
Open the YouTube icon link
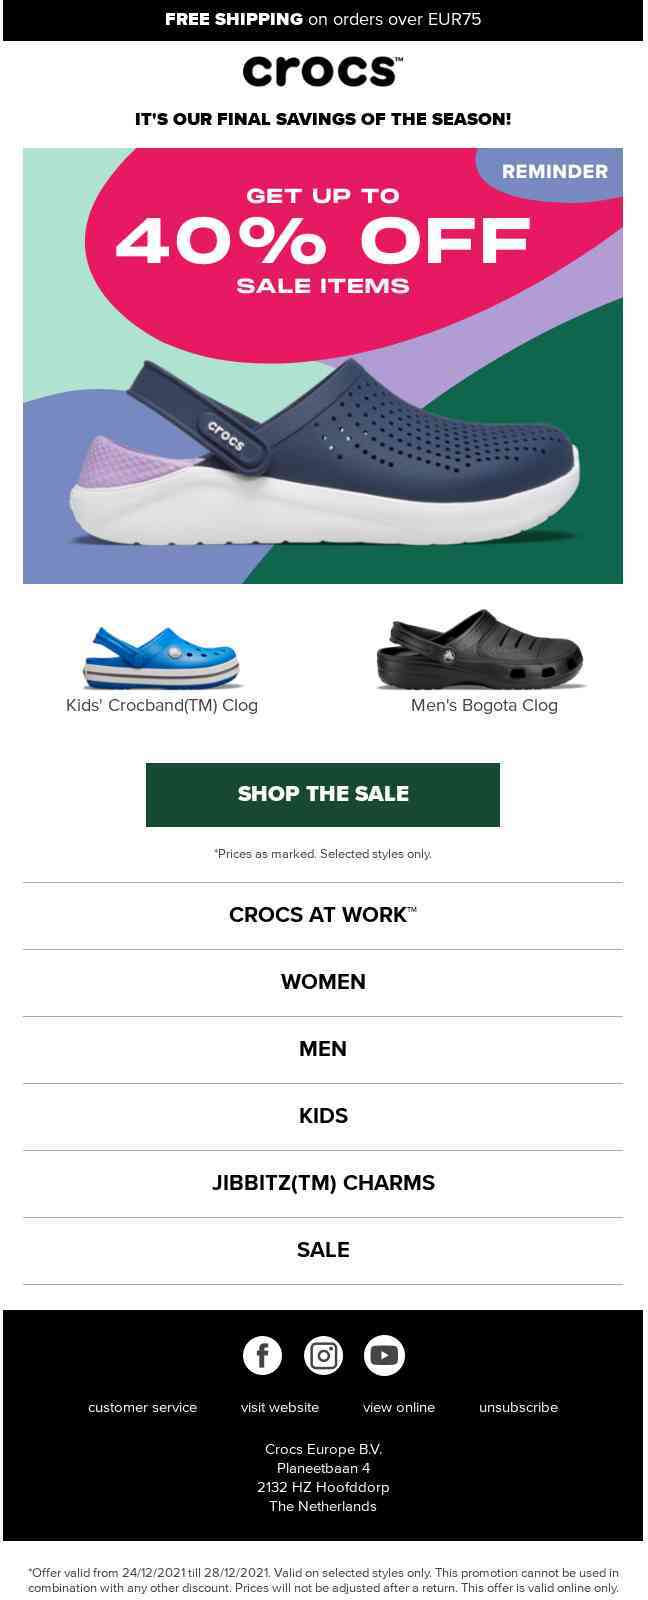coord(384,1355)
